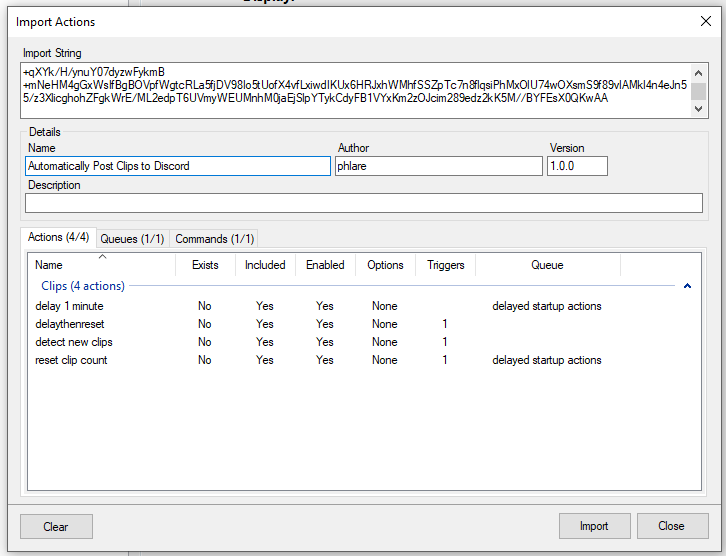Click the Queue column header
The height and width of the screenshot is (556, 726).
[547, 265]
